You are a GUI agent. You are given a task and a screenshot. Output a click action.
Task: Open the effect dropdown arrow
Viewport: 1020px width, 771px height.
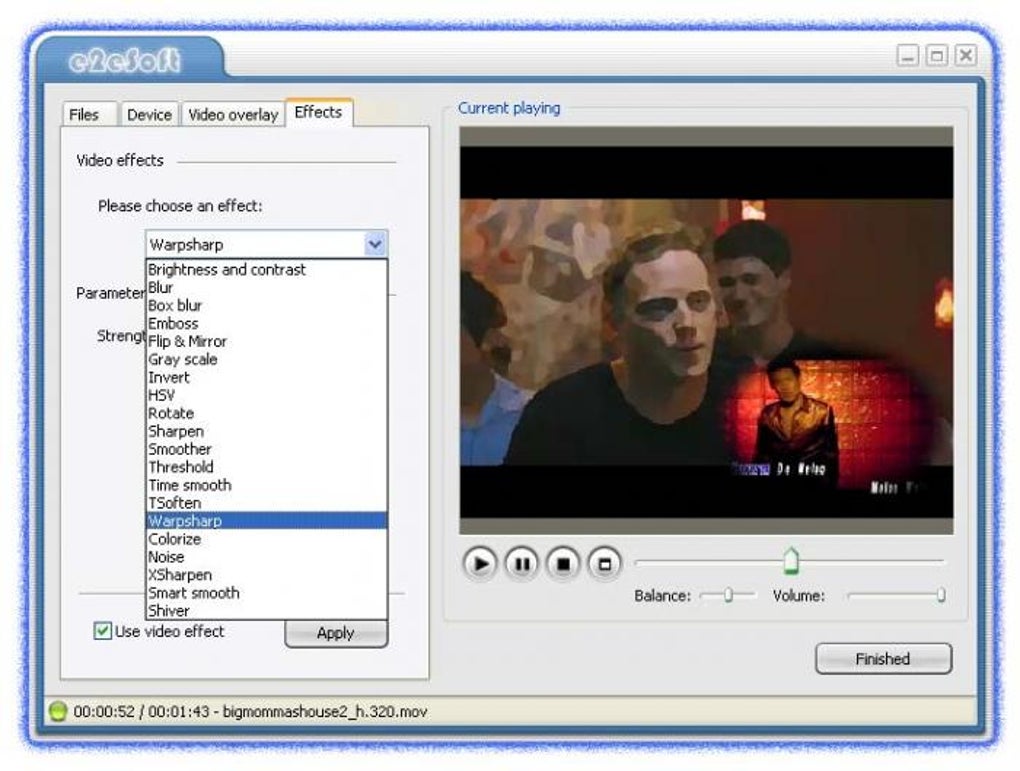click(375, 245)
